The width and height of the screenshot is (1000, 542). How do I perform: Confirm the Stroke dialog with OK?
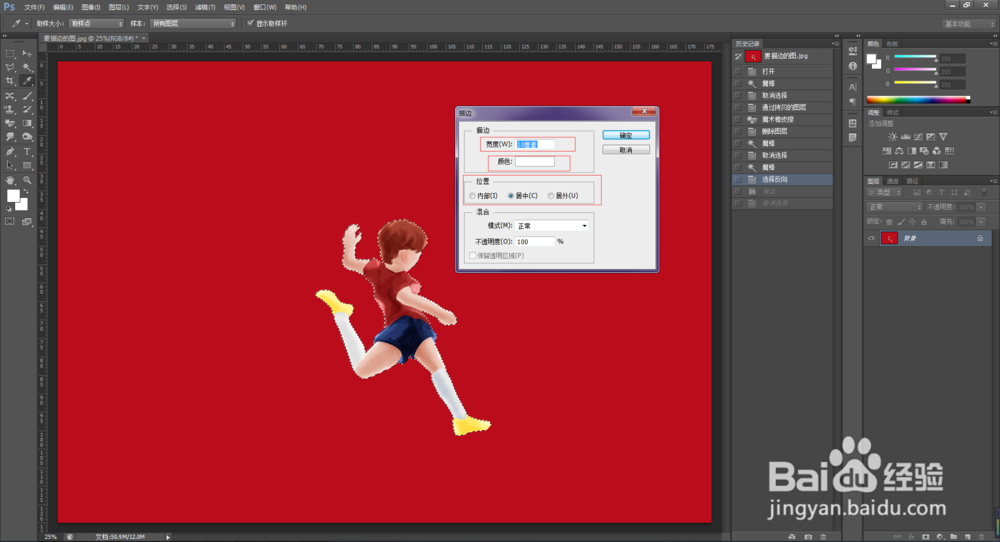click(x=626, y=135)
